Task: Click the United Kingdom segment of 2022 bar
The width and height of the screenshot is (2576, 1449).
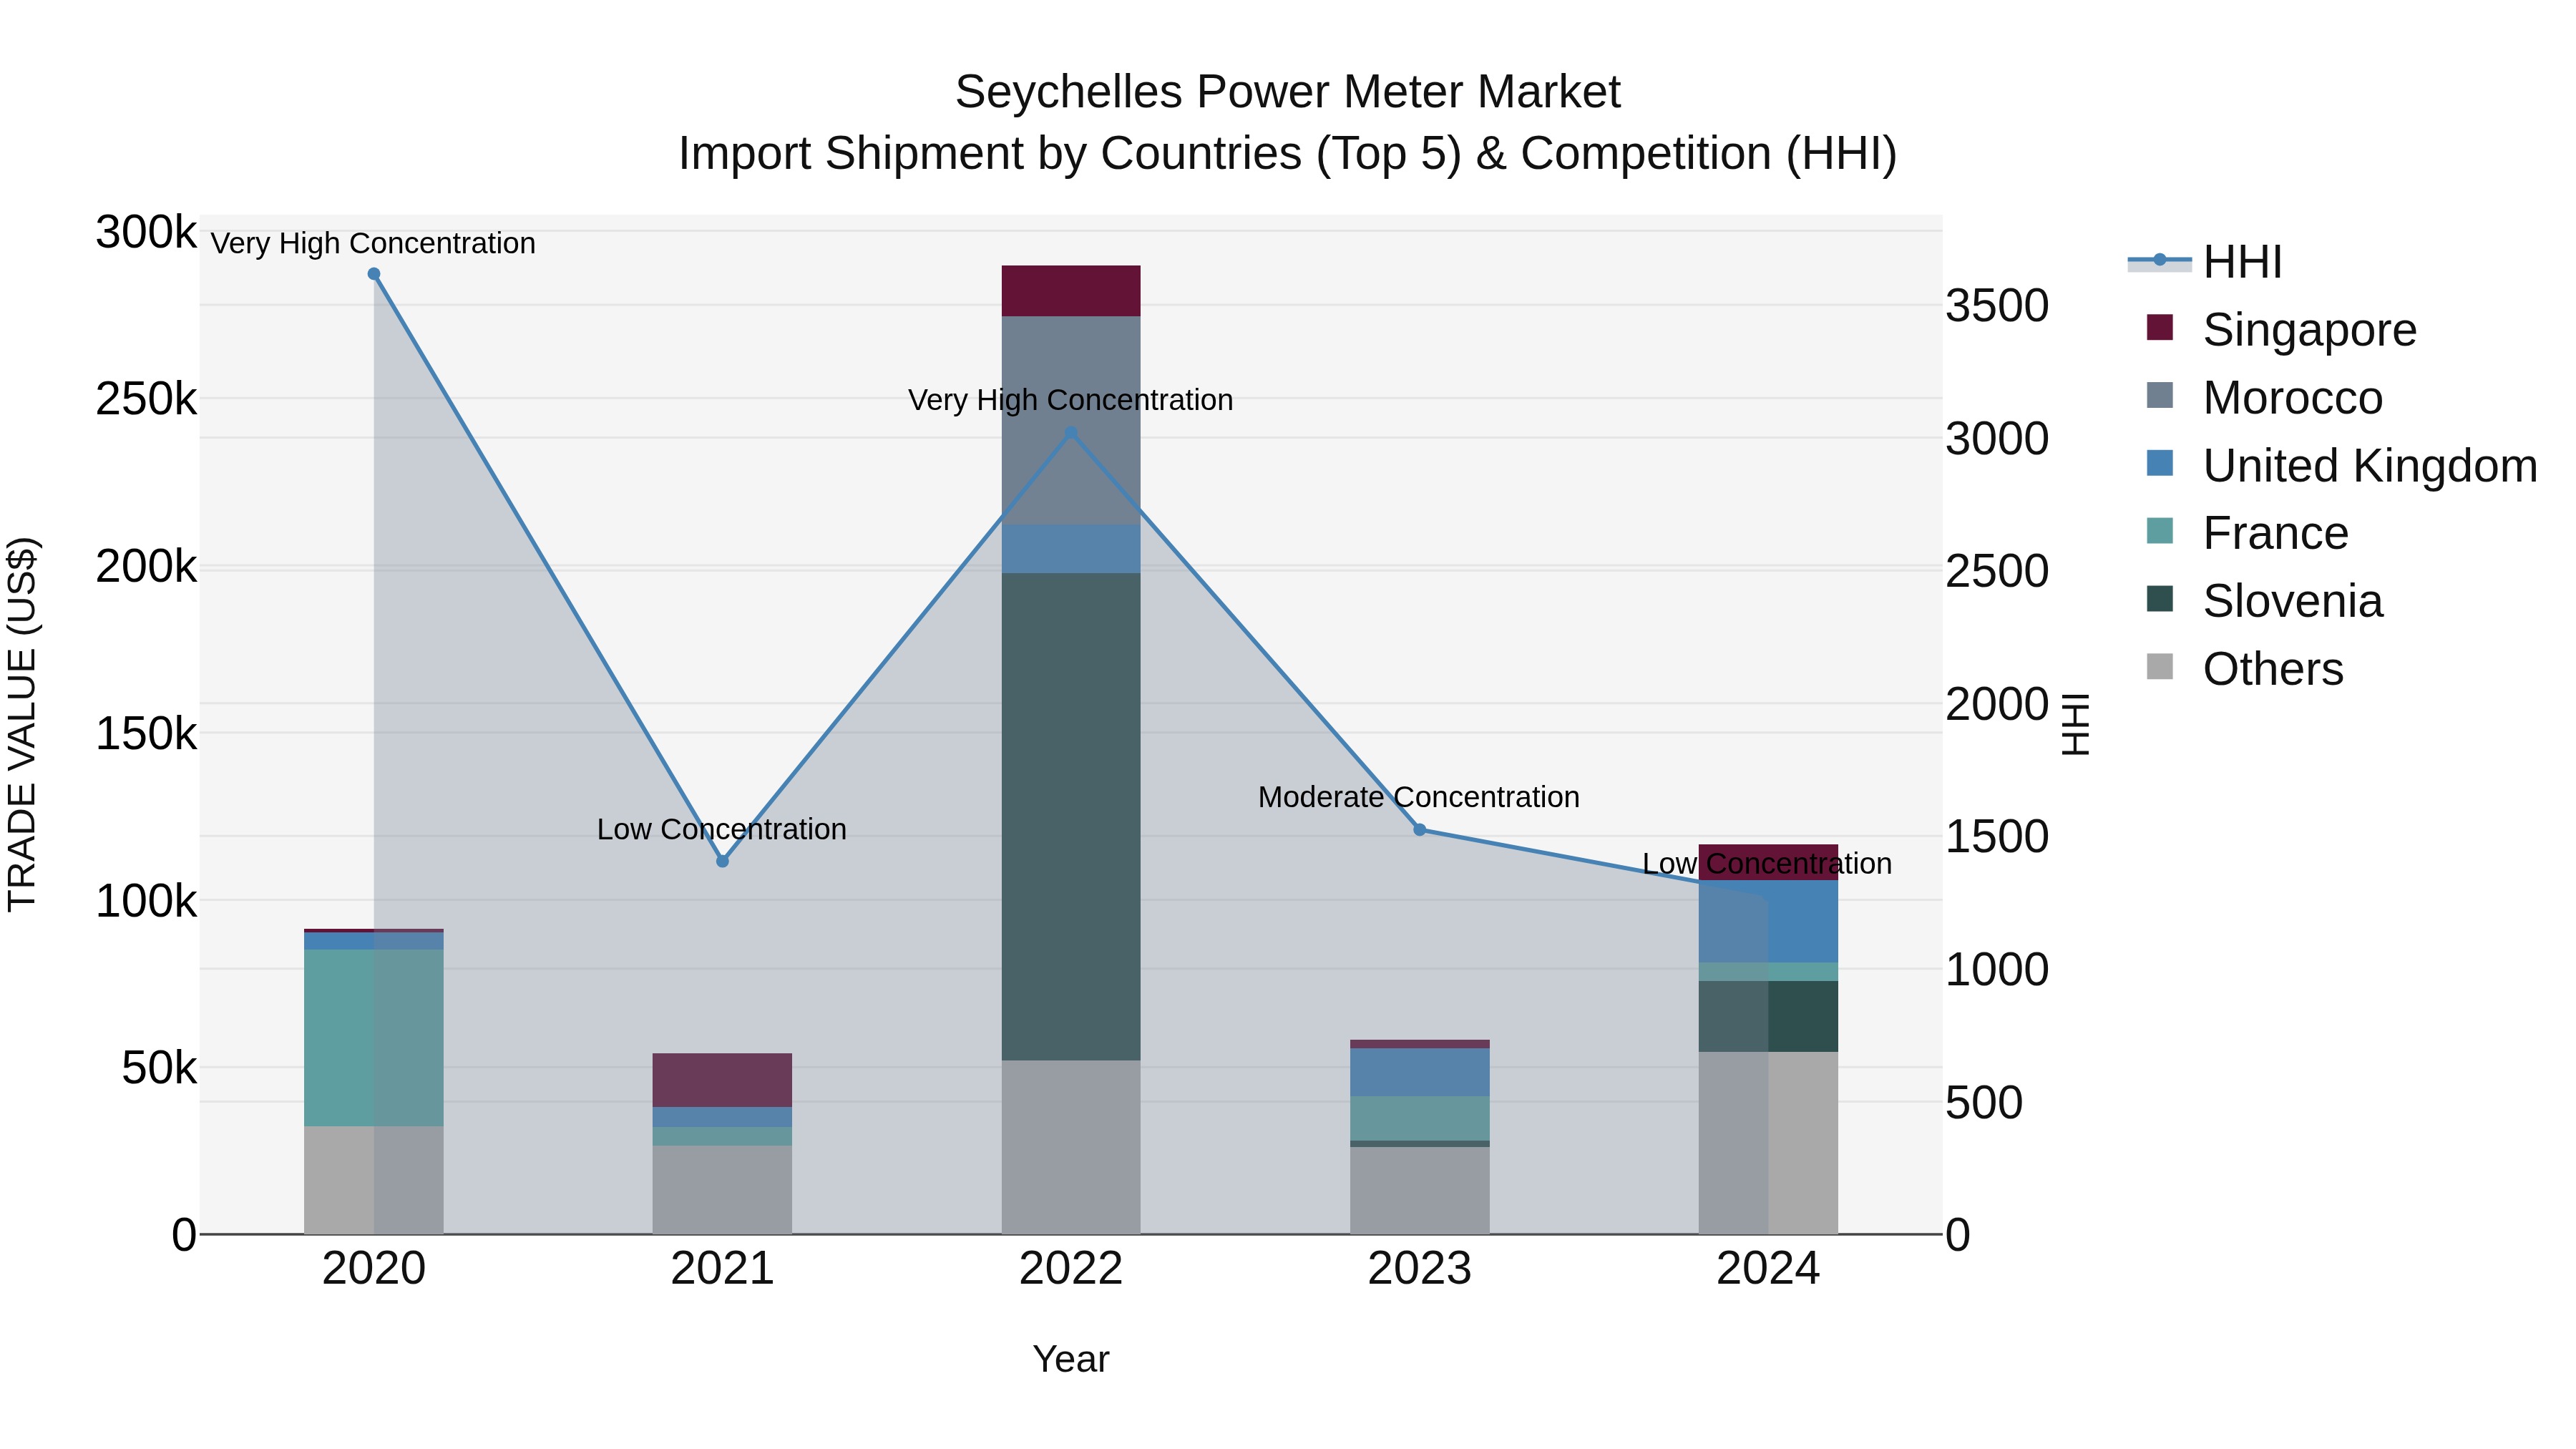Action: (1071, 549)
